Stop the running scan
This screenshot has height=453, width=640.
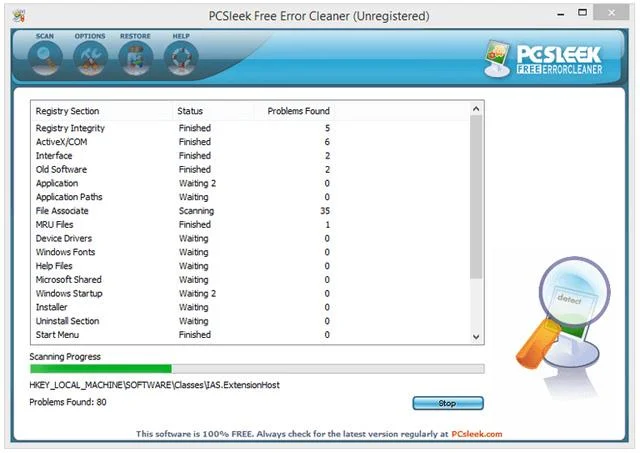[448, 403]
